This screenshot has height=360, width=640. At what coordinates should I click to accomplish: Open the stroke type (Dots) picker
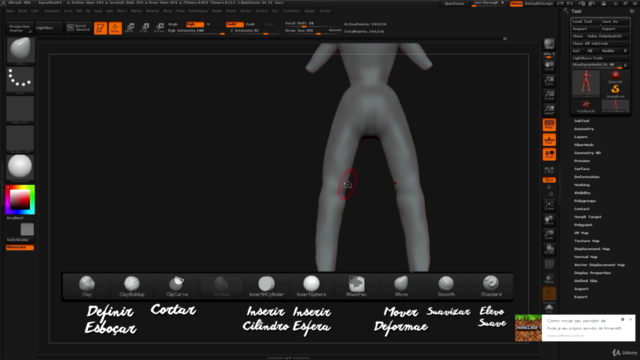[x=20, y=80]
